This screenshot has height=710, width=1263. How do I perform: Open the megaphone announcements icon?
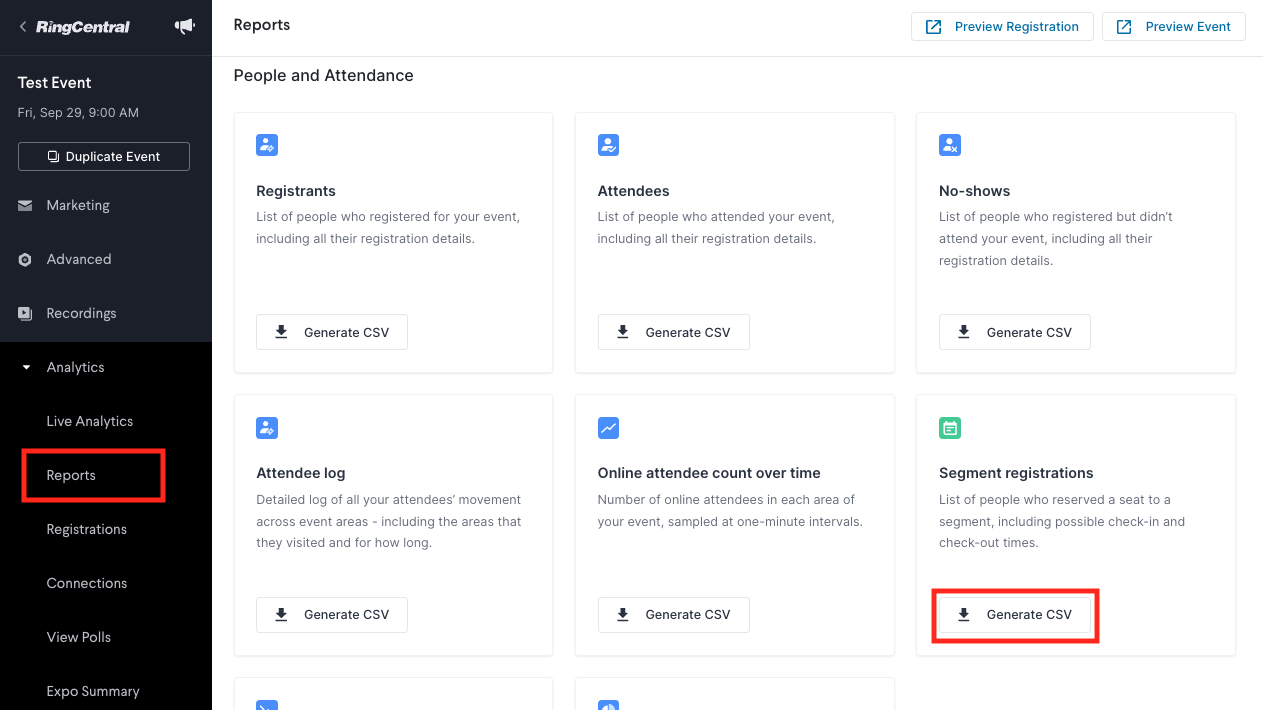[x=185, y=27]
